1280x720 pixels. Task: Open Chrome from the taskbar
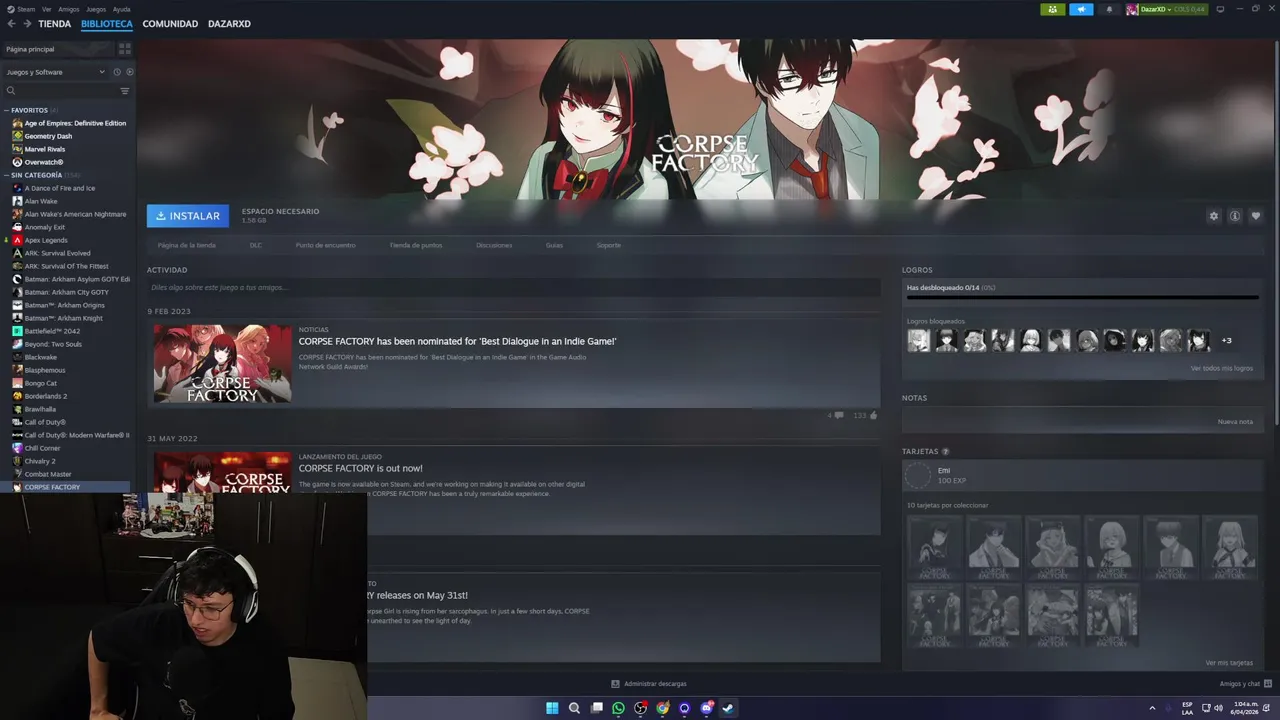click(x=662, y=708)
